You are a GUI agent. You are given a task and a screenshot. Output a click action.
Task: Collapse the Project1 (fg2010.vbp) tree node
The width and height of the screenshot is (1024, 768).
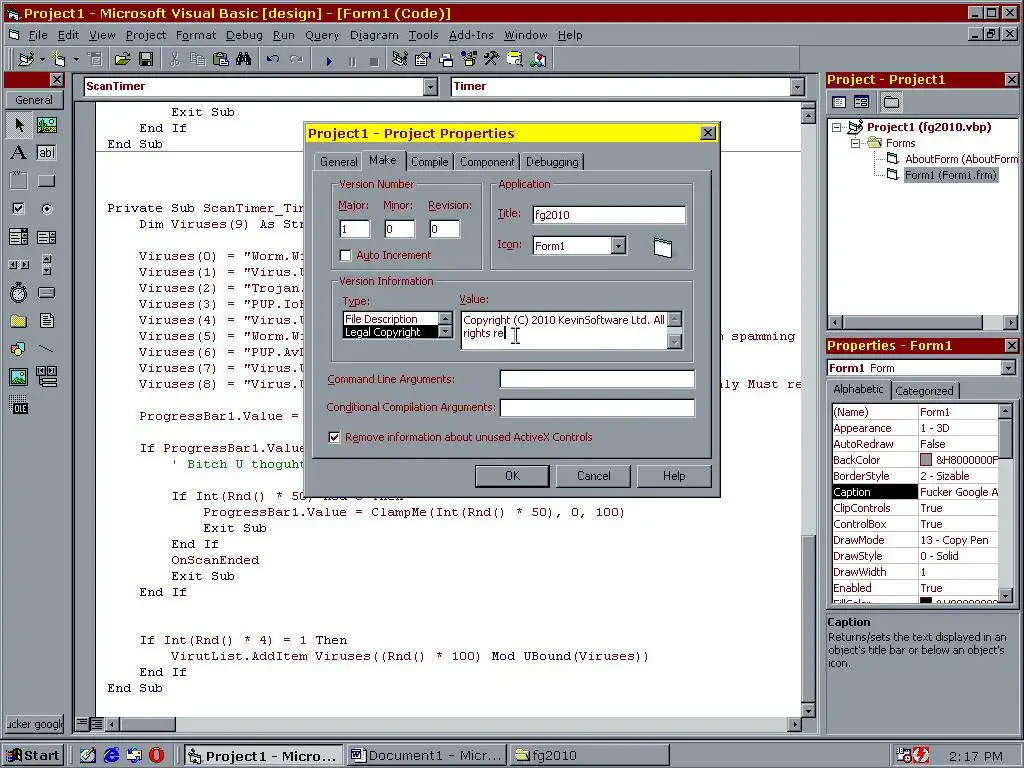coord(837,127)
